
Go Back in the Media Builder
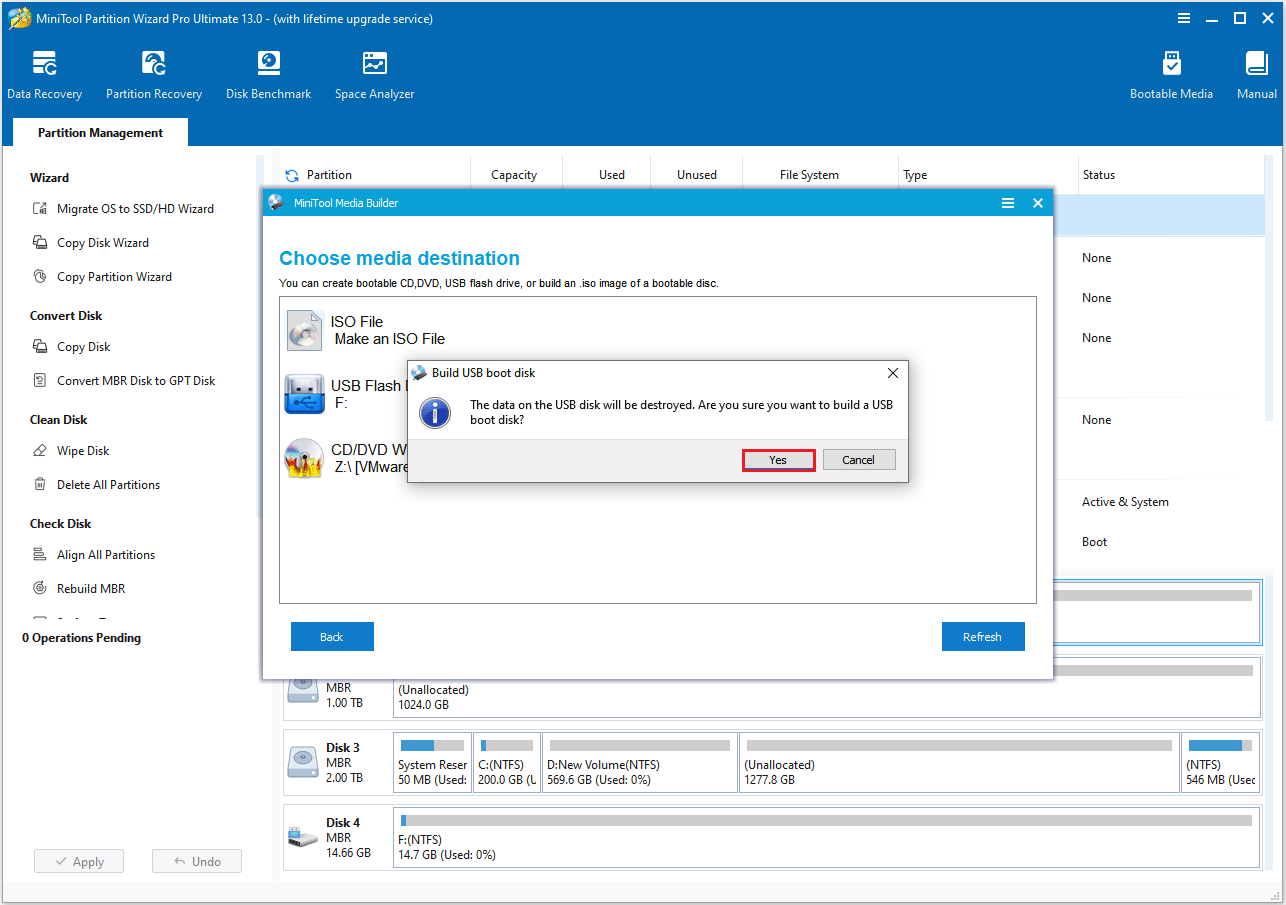pos(332,636)
